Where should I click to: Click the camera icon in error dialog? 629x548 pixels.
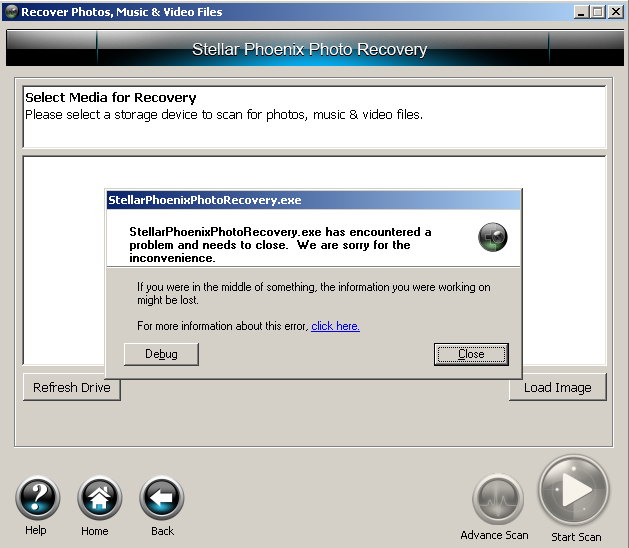tap(493, 237)
